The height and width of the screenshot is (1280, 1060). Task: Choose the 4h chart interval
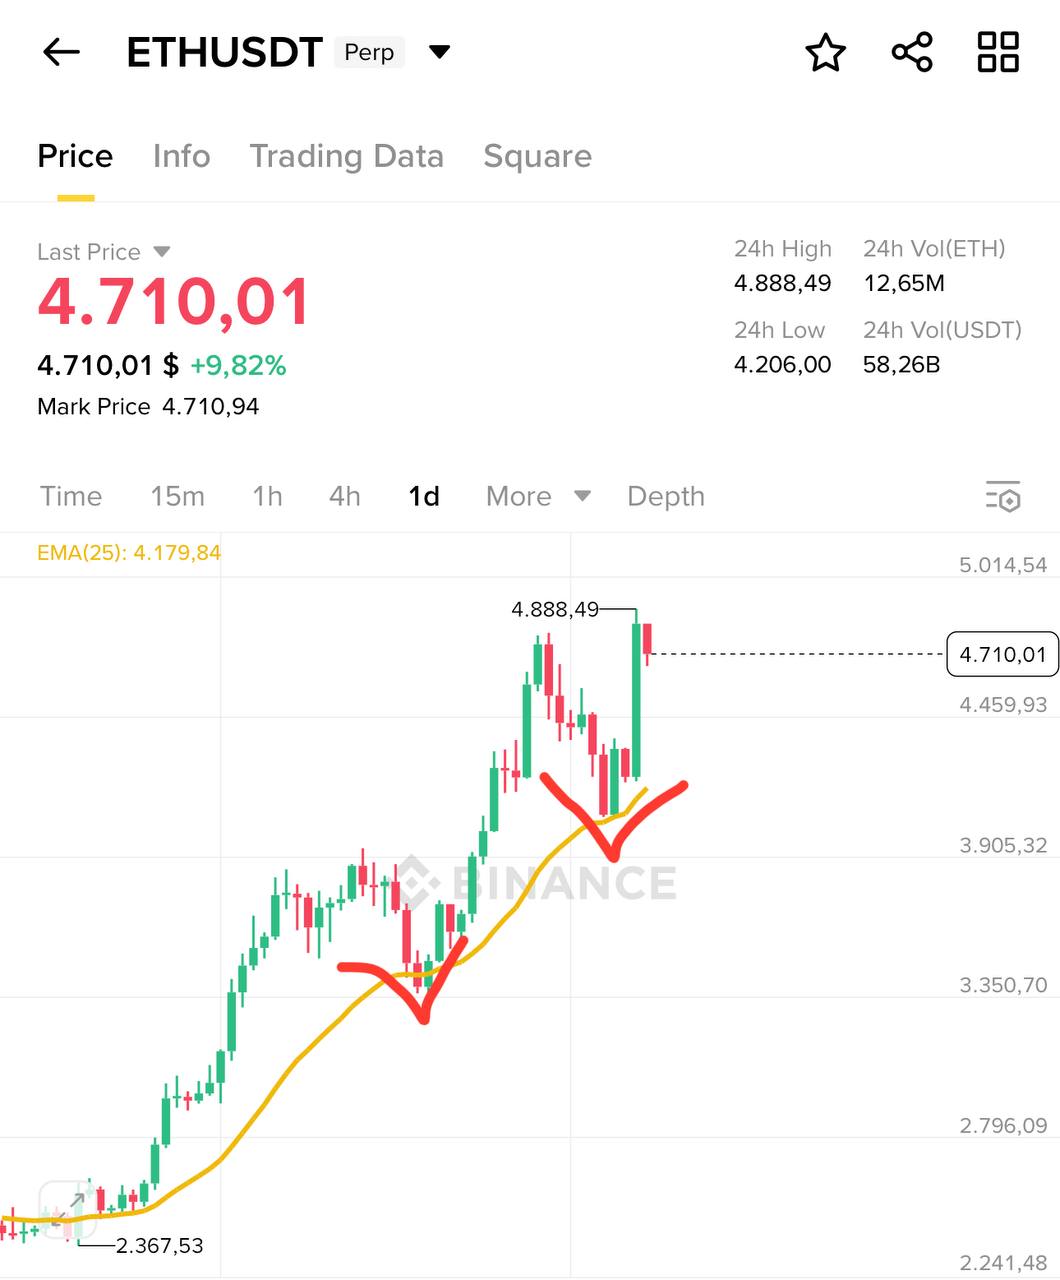point(344,496)
